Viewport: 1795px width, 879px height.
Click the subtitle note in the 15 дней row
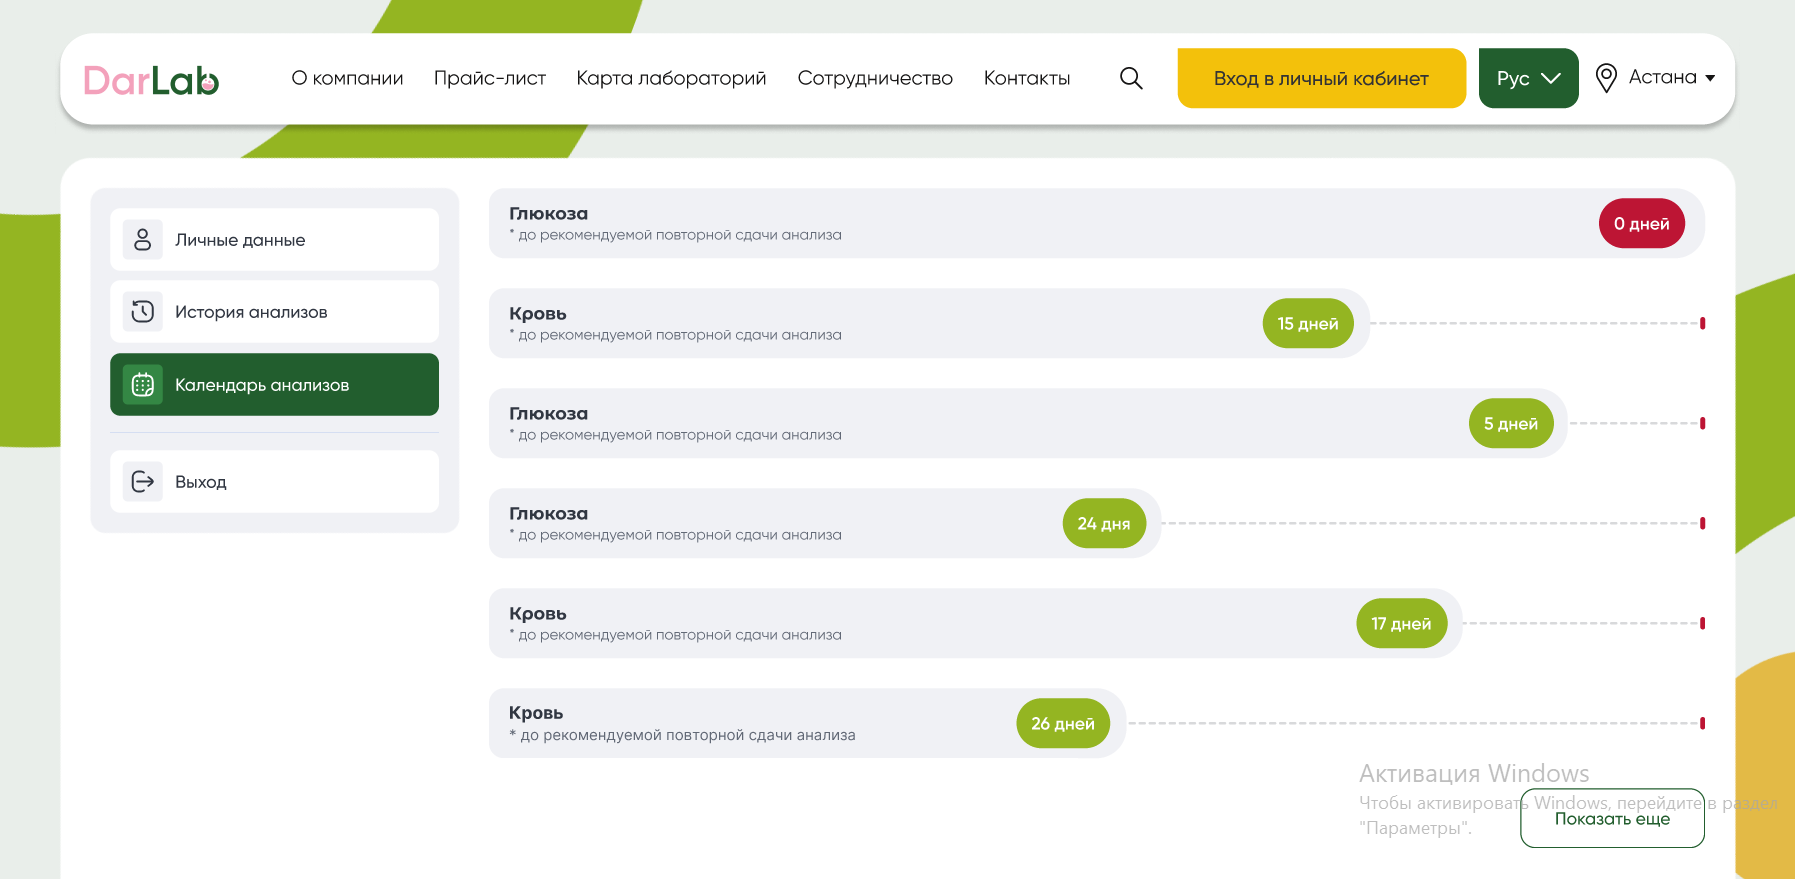[x=676, y=335]
